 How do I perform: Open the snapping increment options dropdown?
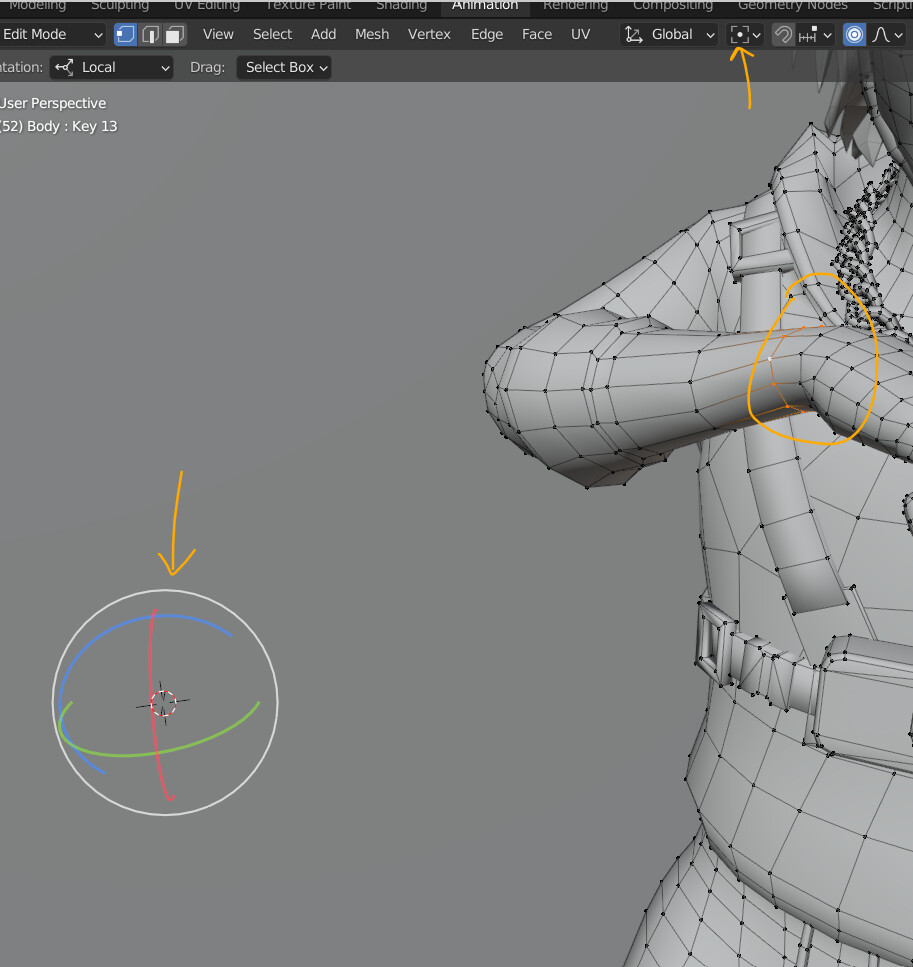tap(815, 35)
